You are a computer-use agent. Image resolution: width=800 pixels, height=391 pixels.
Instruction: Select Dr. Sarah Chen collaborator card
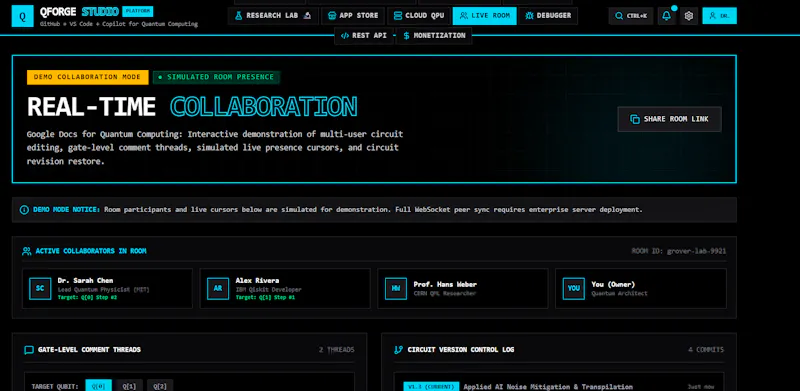pos(107,288)
